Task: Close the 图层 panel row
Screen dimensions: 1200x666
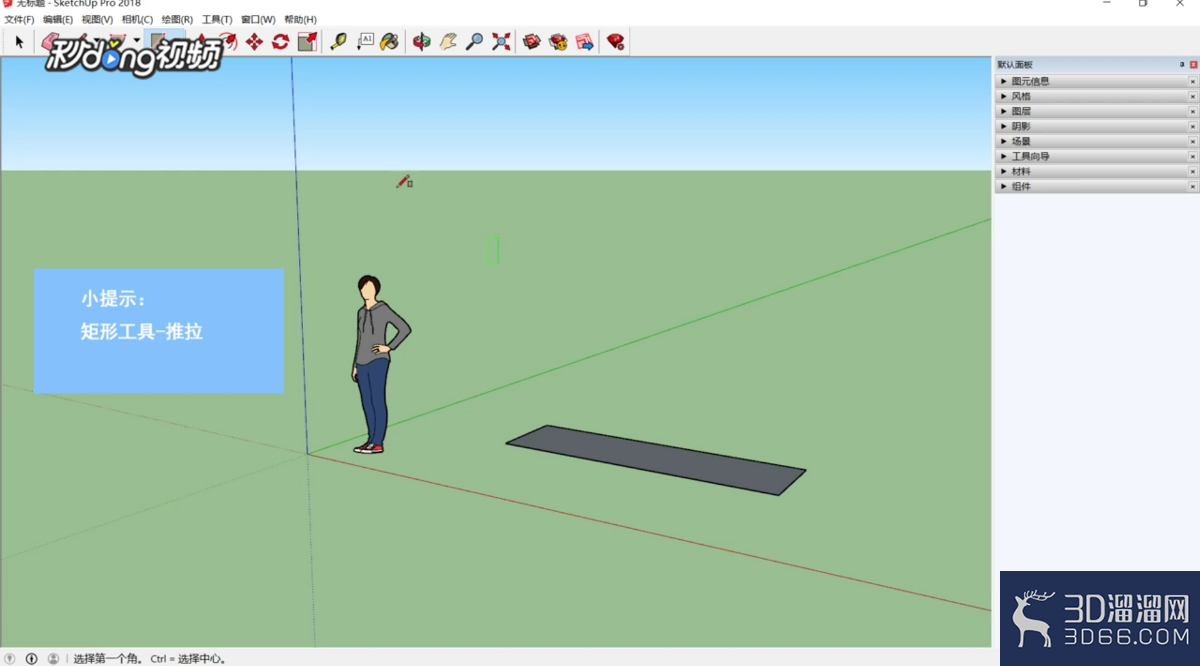Action: [1193, 111]
